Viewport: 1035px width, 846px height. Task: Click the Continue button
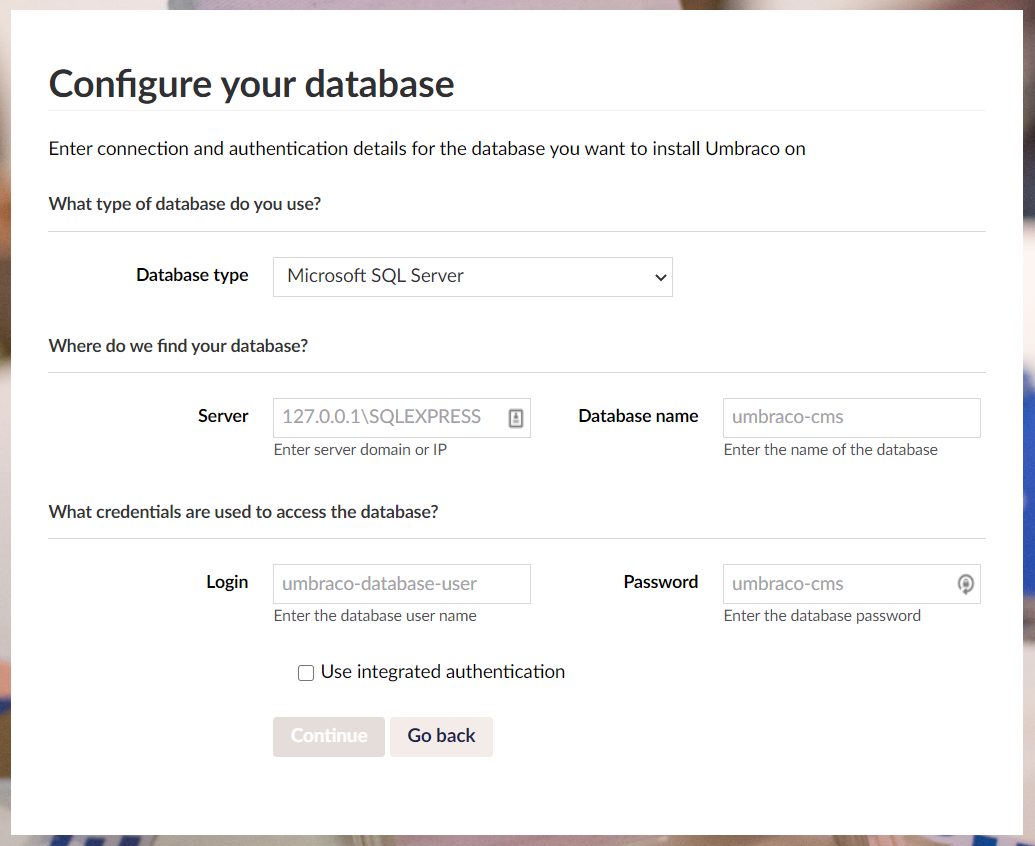click(329, 736)
